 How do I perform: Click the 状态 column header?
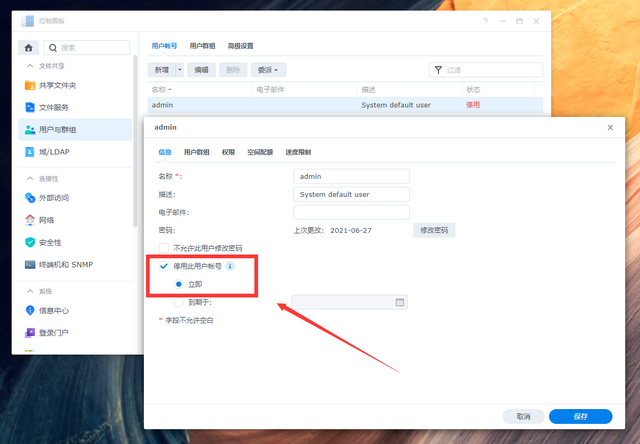(498, 89)
